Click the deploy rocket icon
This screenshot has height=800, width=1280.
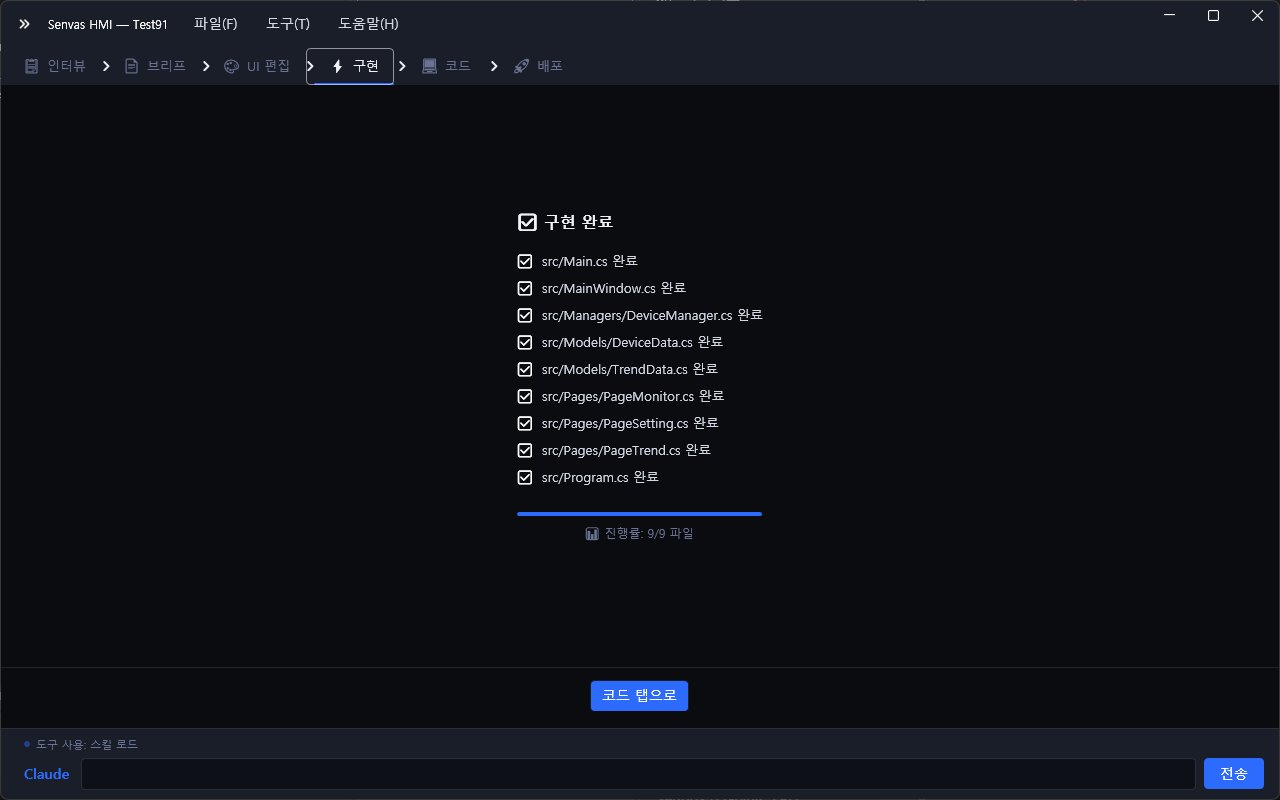521,66
